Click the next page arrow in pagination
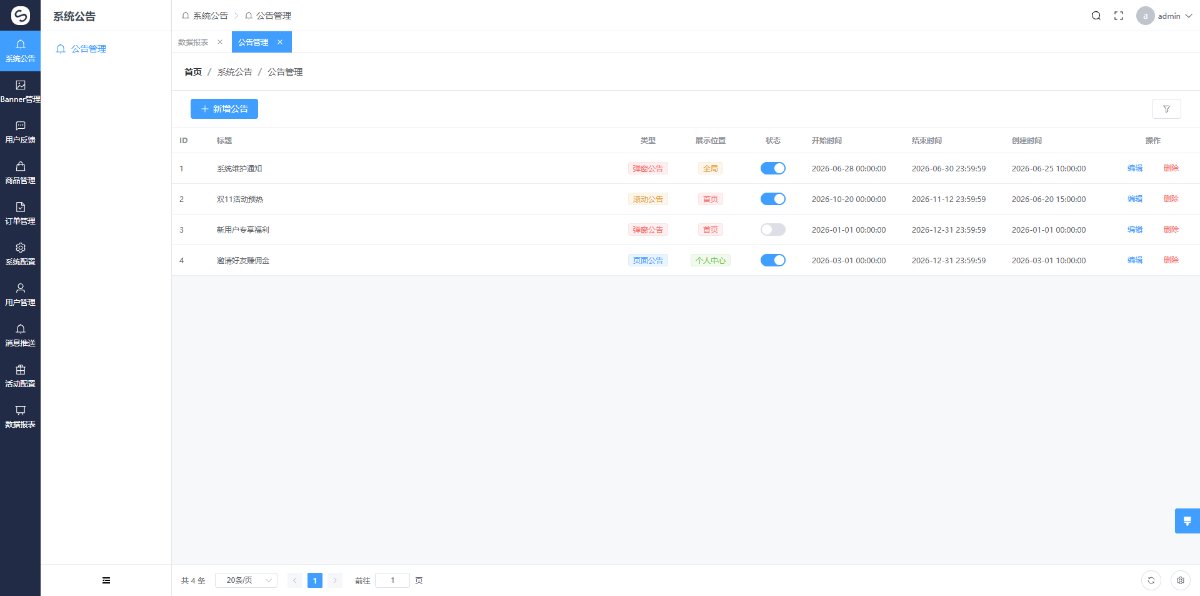The image size is (1200, 596). (335, 580)
